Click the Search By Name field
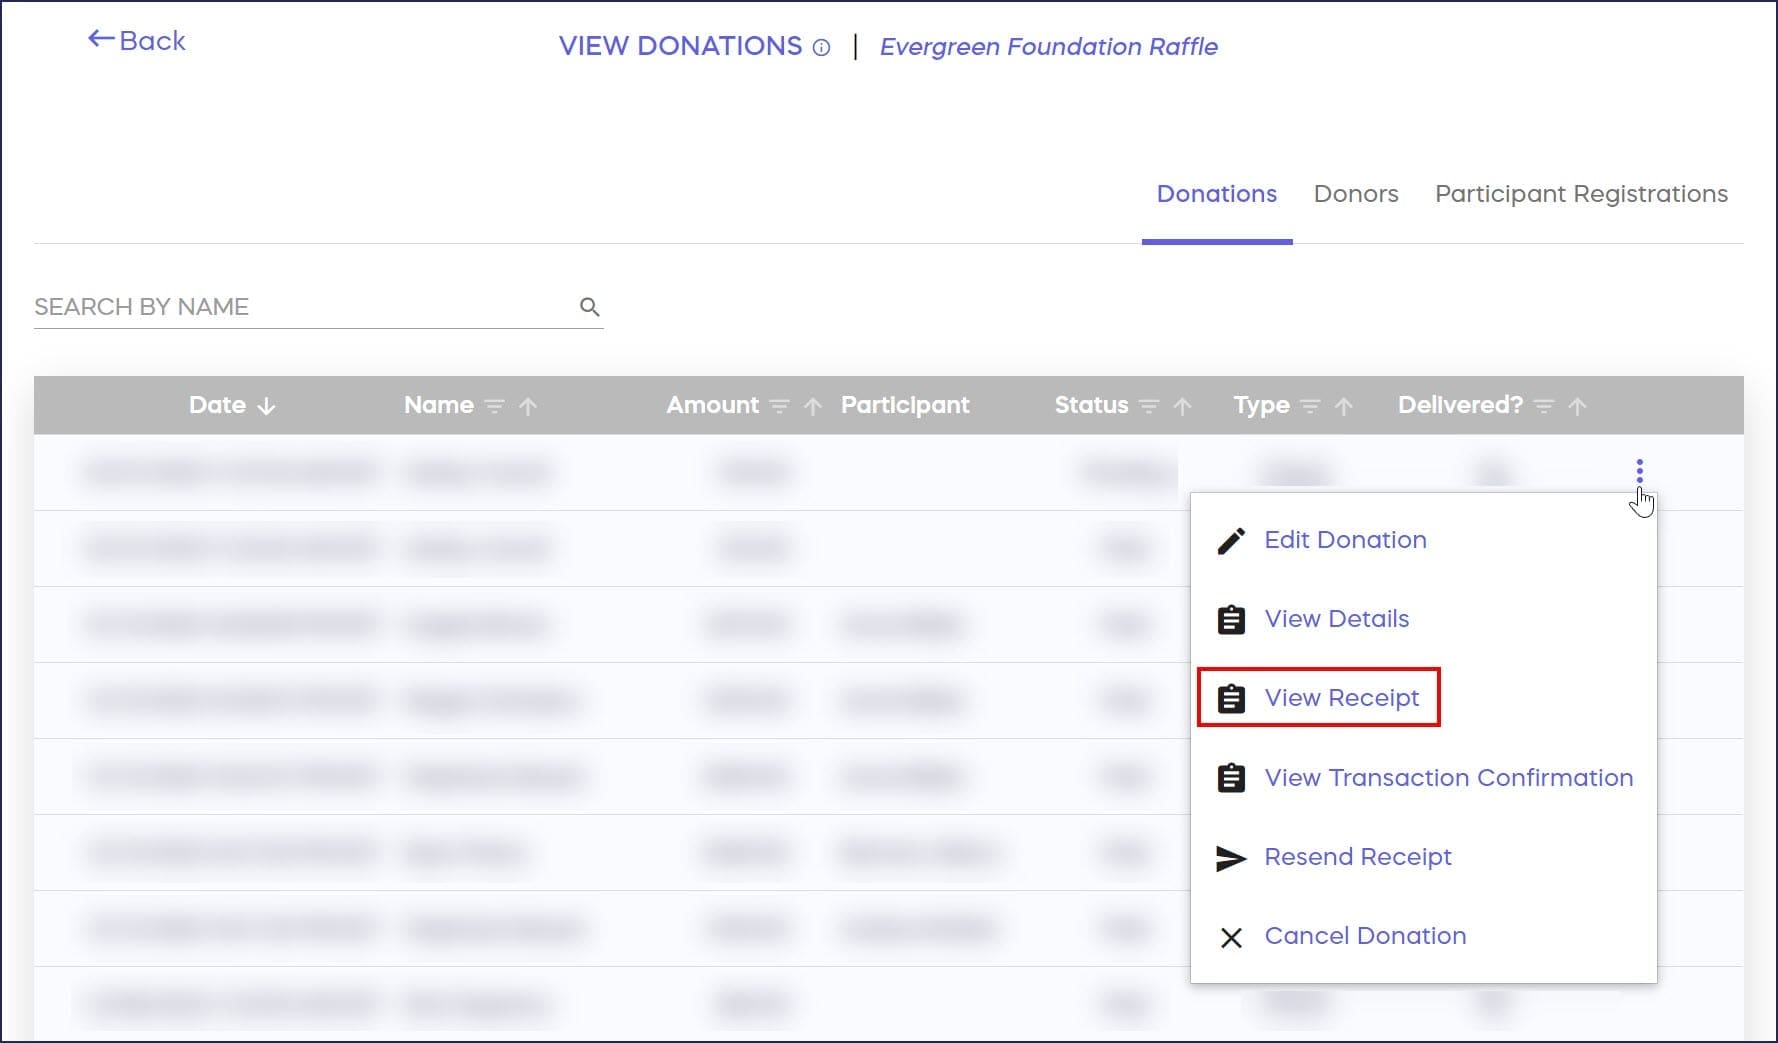Image resolution: width=1778 pixels, height=1043 pixels. point(300,307)
